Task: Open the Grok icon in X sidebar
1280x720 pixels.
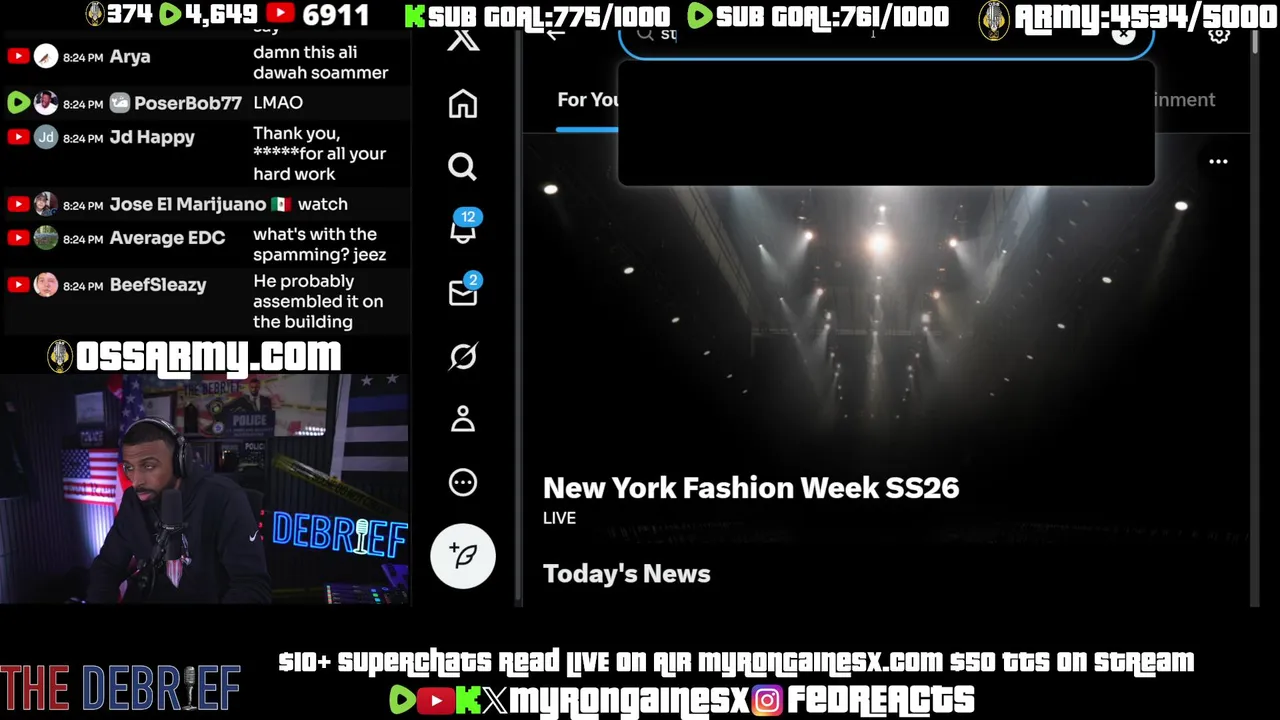Action: pos(462,356)
